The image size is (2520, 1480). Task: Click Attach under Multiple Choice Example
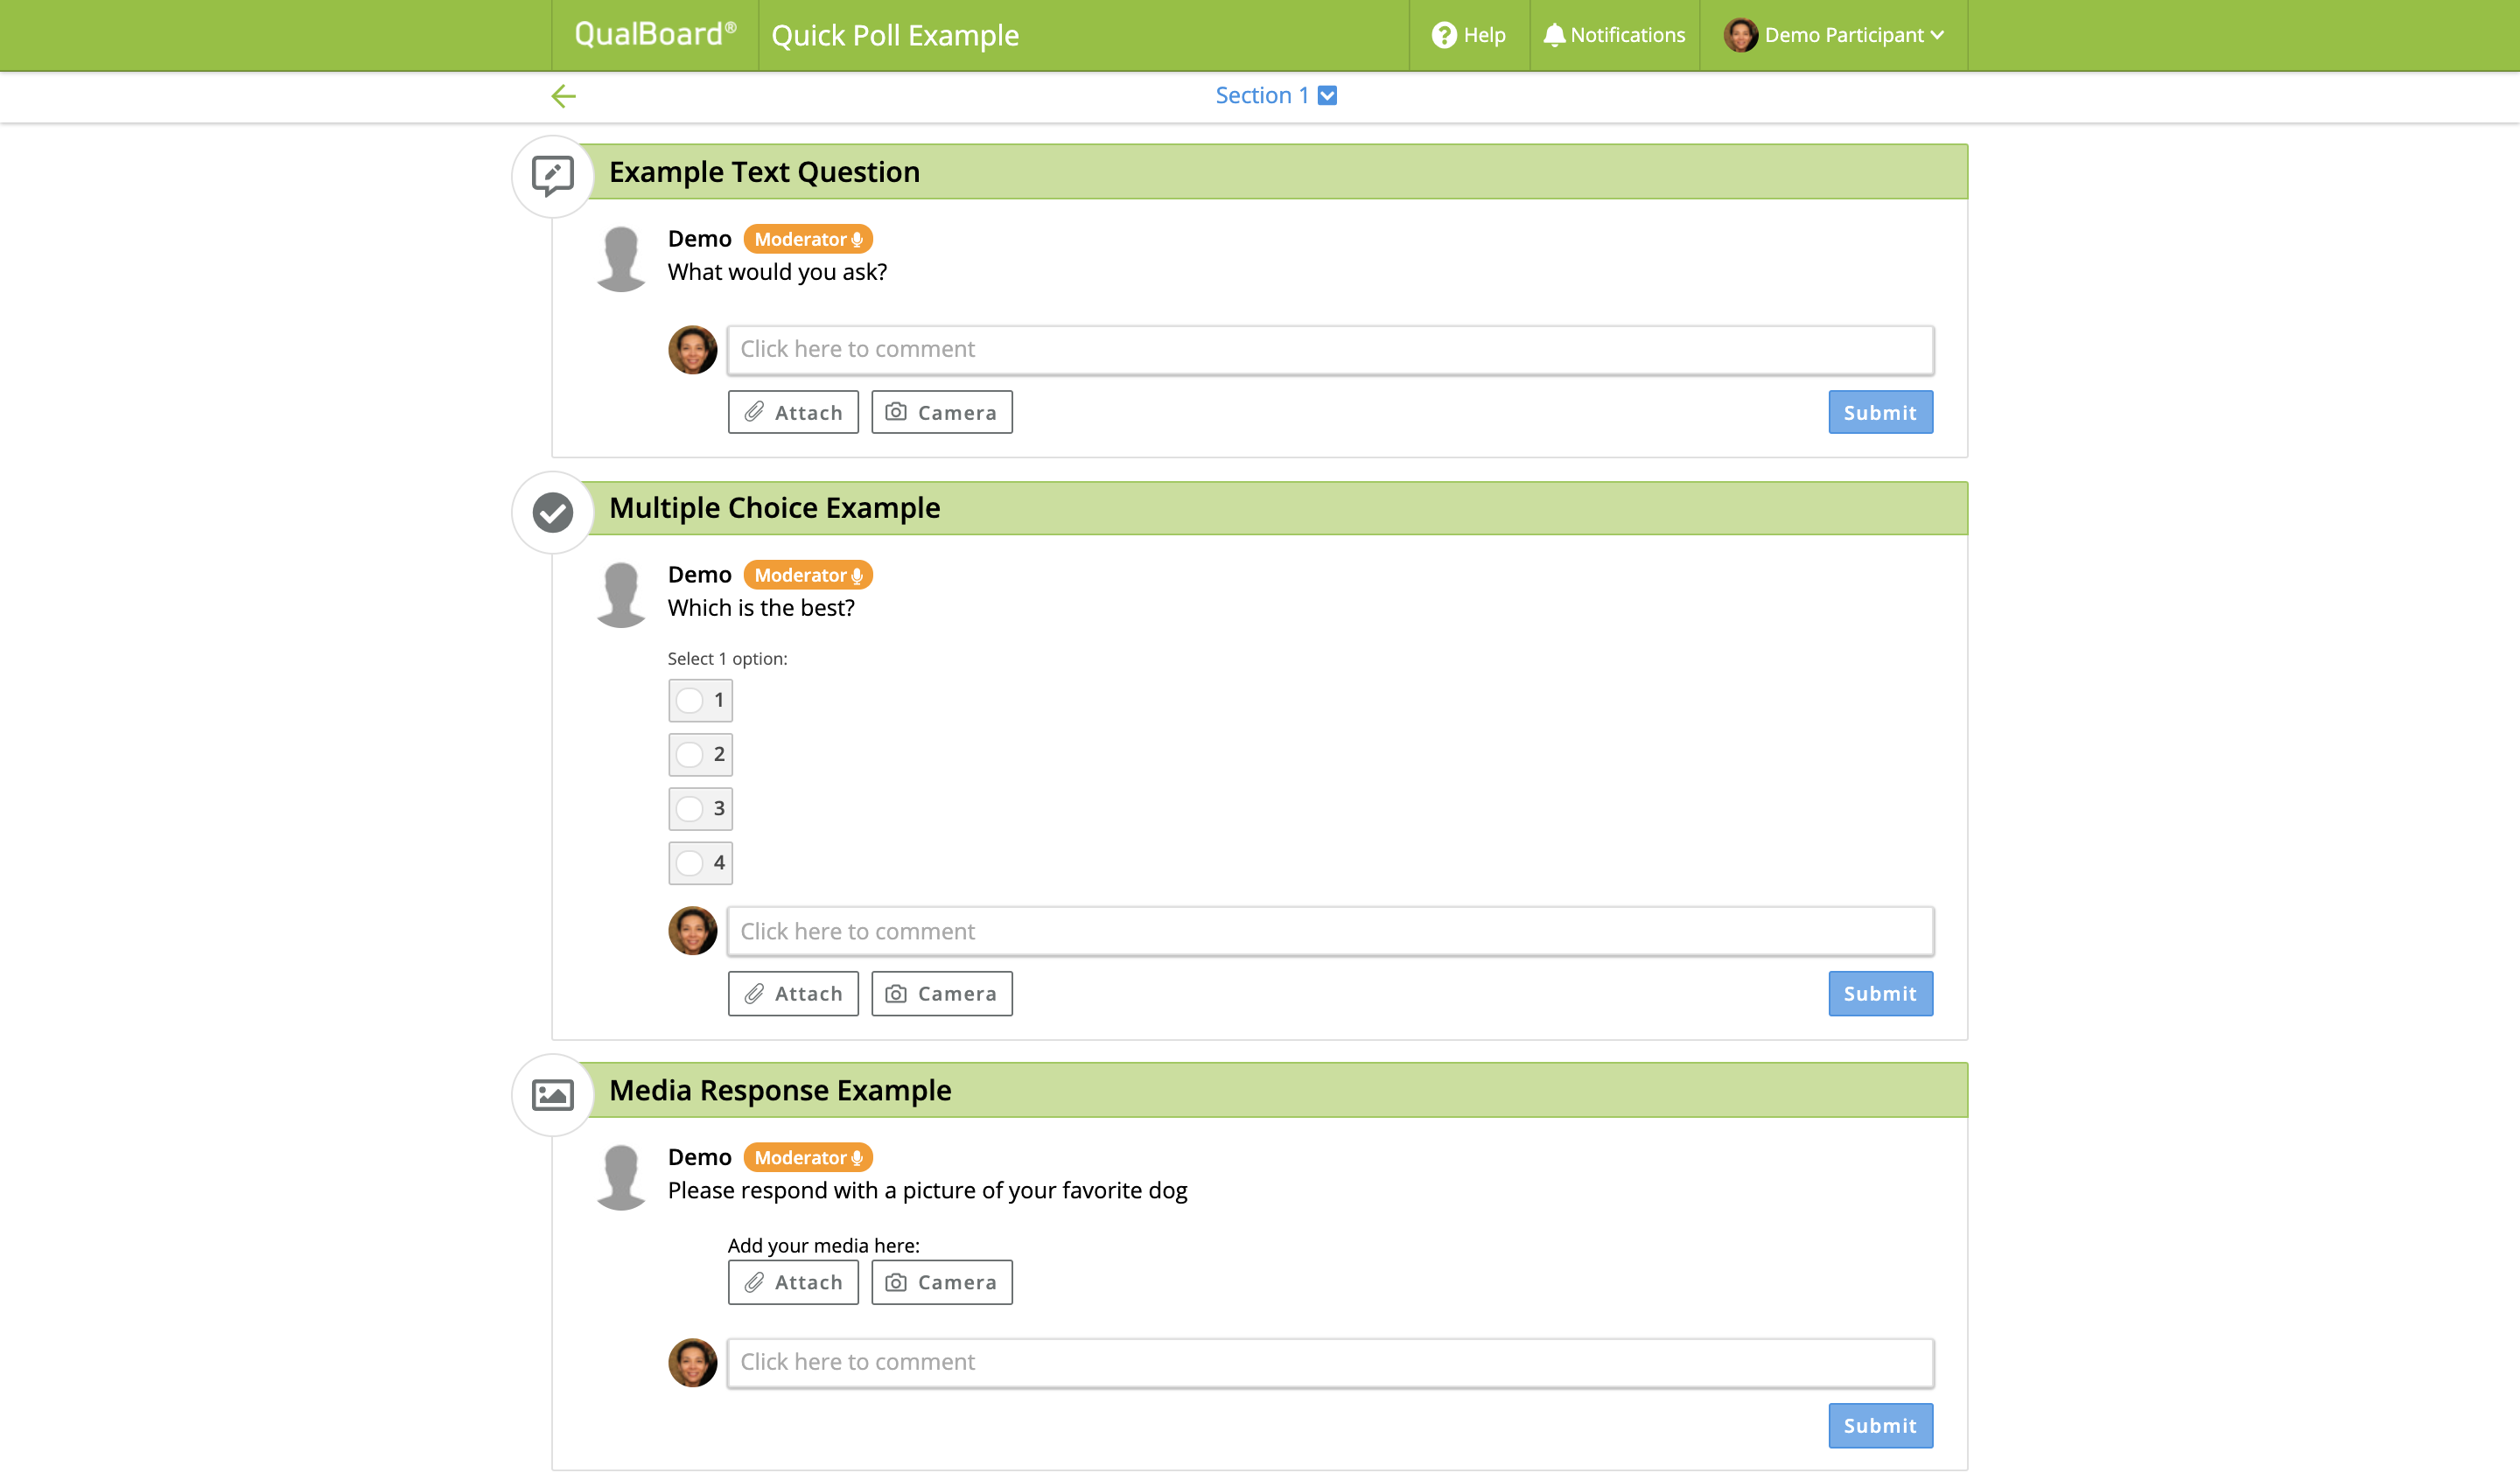click(x=793, y=993)
